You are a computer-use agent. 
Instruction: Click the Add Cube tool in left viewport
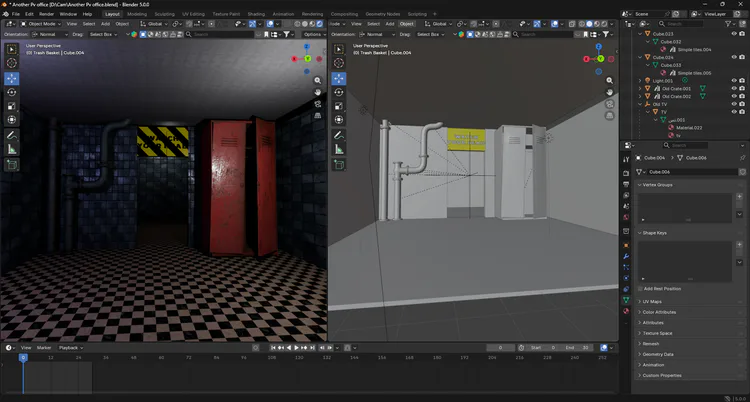(12, 165)
